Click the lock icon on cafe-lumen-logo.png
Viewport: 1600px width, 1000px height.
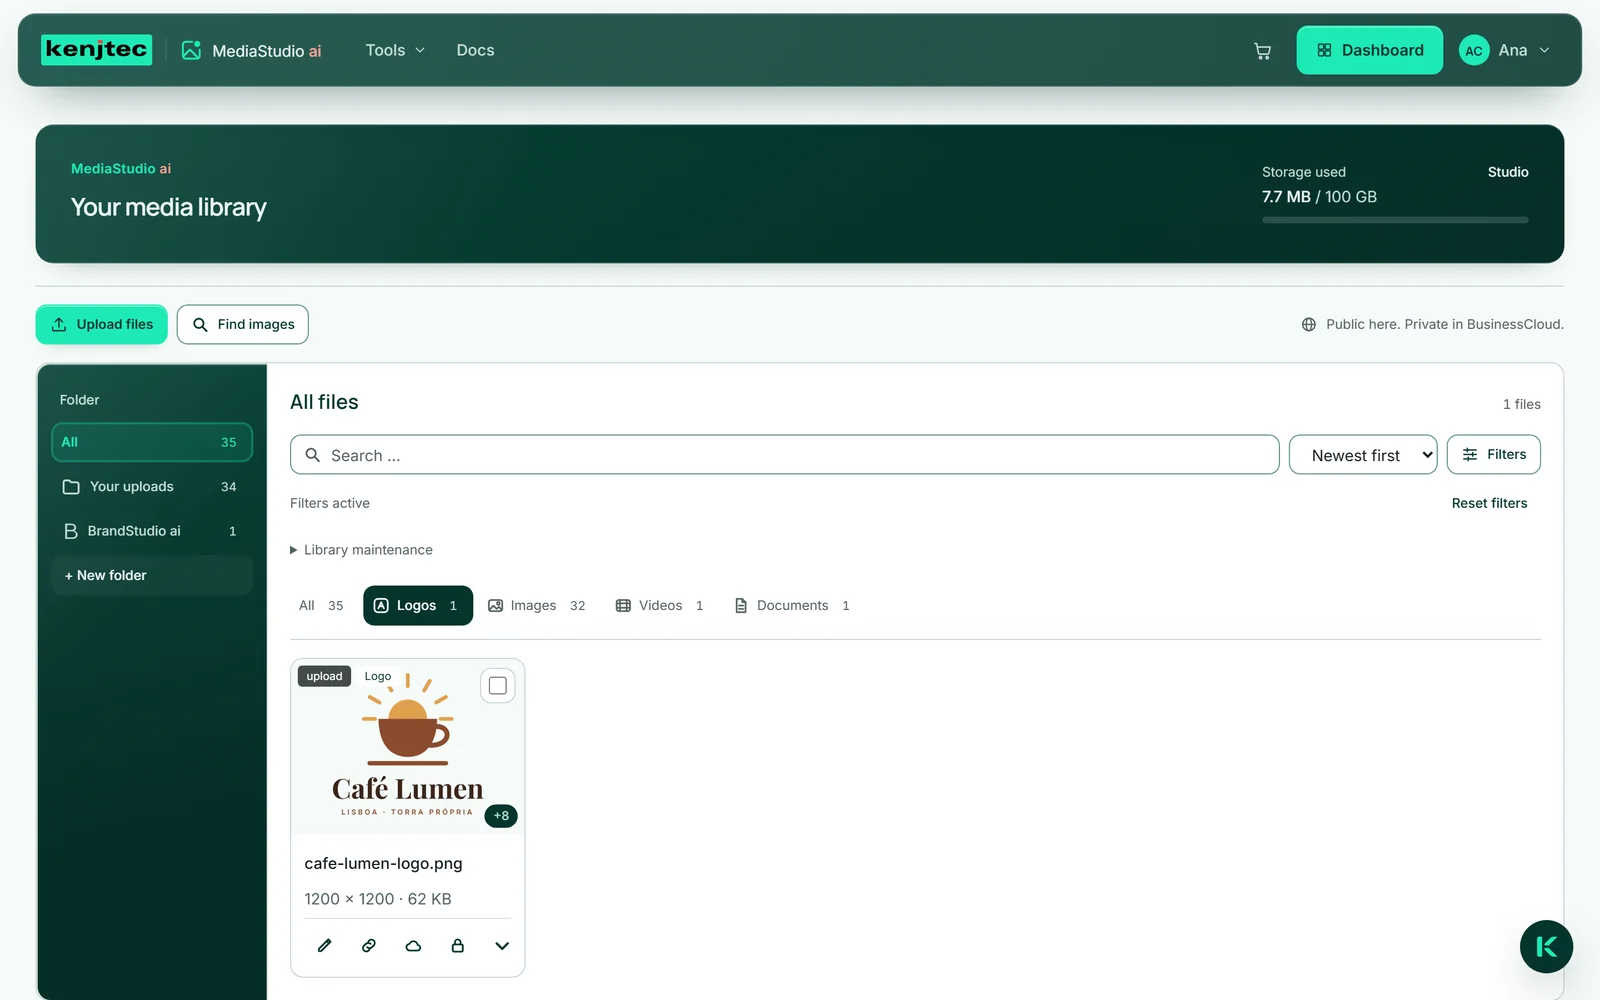click(457, 946)
